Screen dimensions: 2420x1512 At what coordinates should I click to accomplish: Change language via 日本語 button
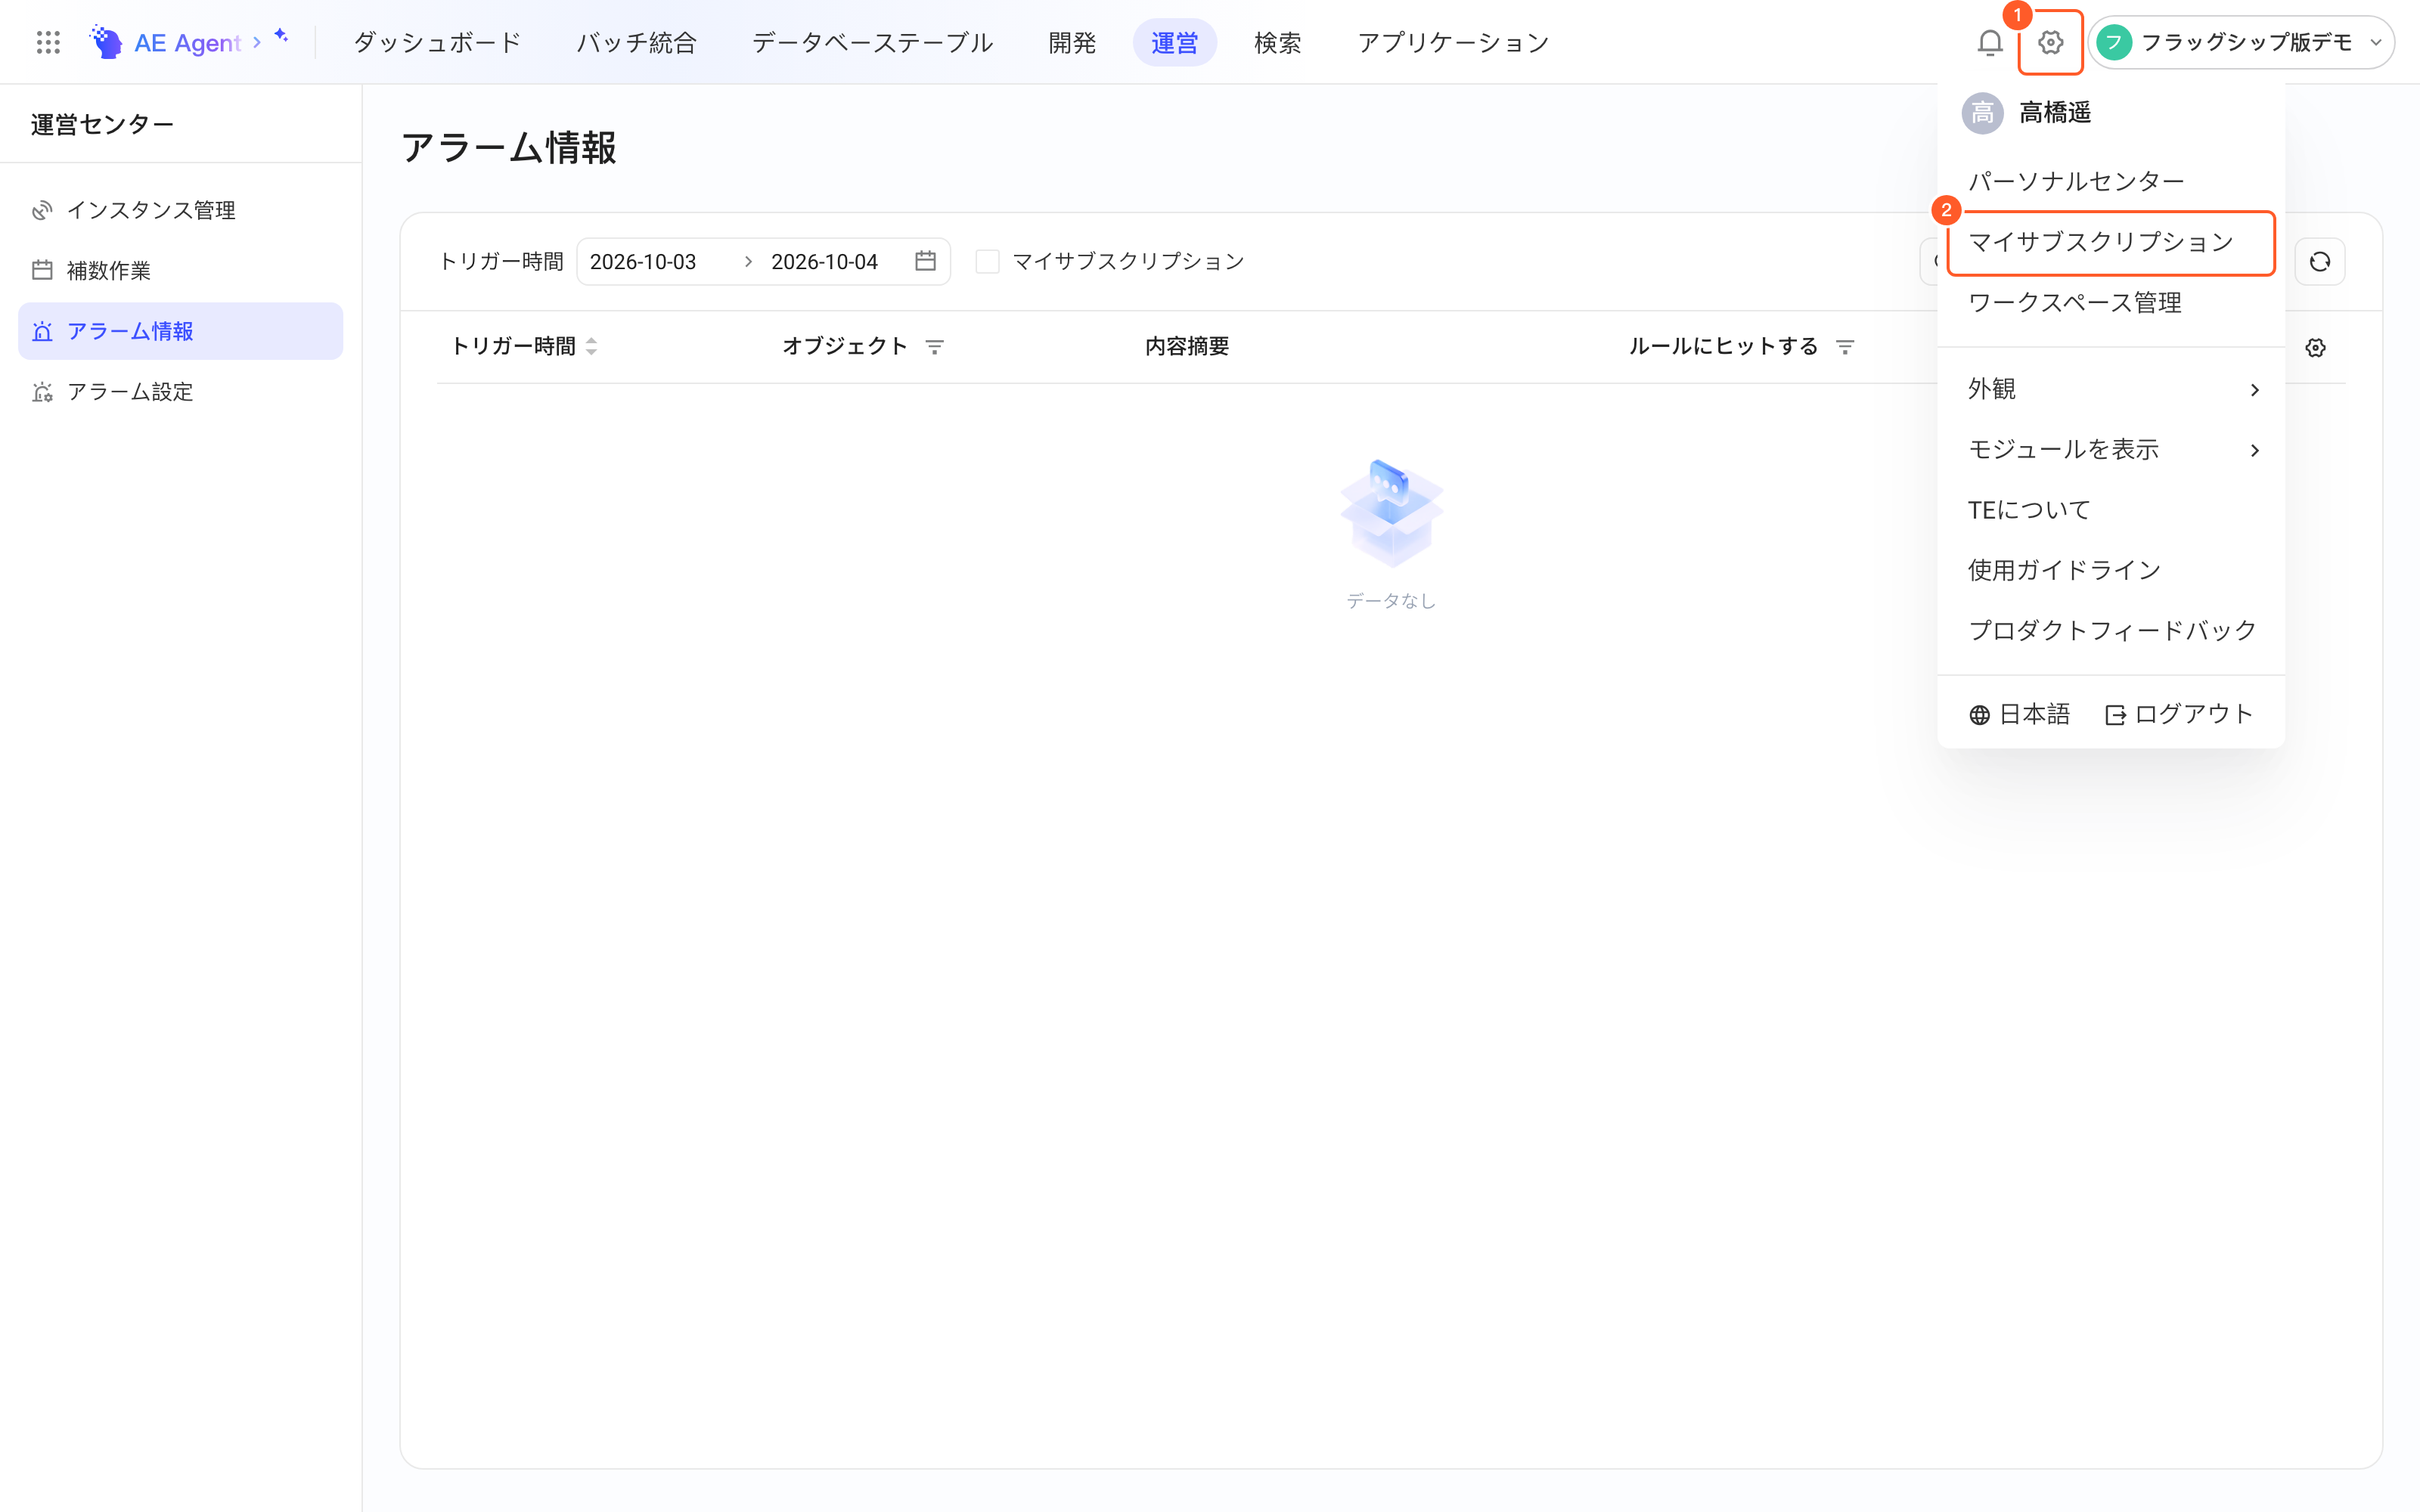pos(2019,714)
